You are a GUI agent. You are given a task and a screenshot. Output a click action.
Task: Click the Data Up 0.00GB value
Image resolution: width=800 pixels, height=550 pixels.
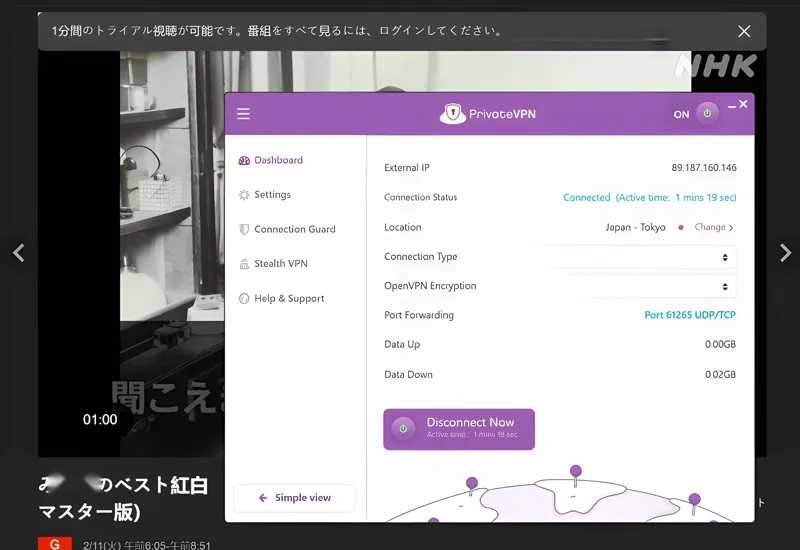tap(720, 344)
